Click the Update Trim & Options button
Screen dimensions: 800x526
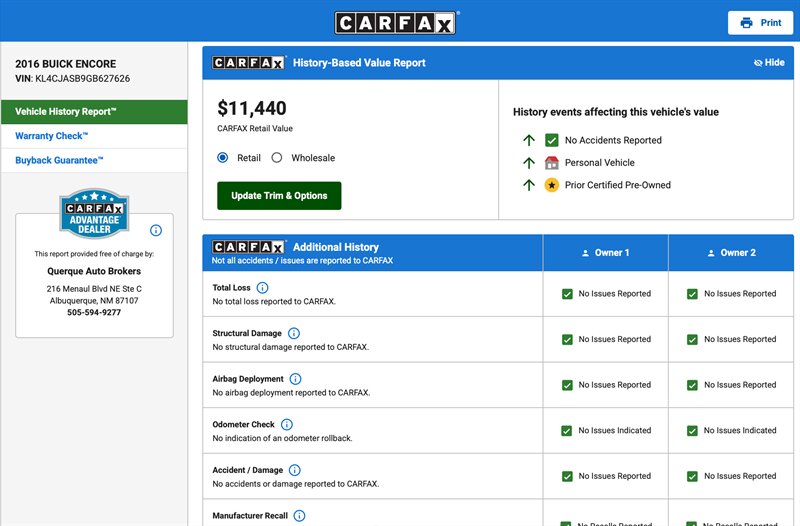tap(279, 196)
